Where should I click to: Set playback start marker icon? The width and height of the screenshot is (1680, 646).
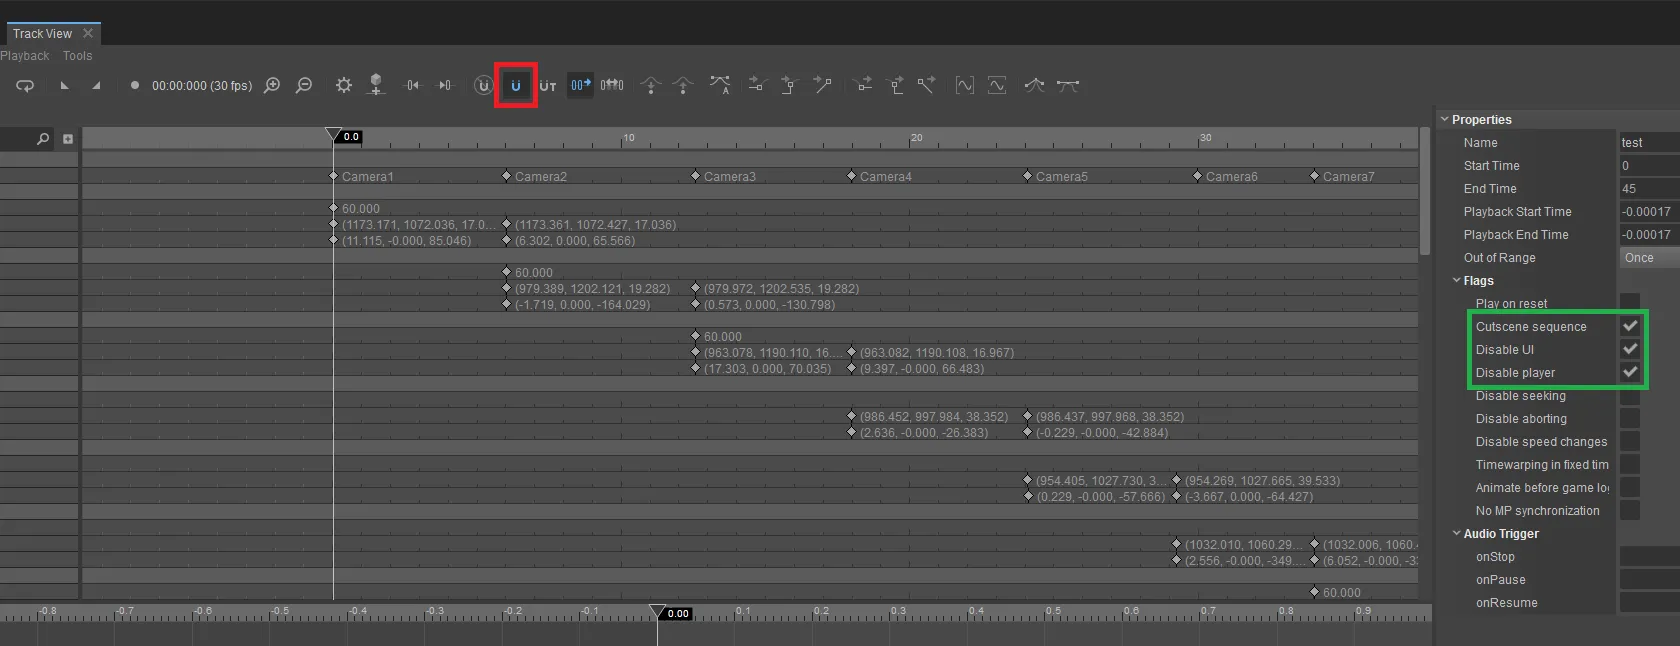click(64, 86)
